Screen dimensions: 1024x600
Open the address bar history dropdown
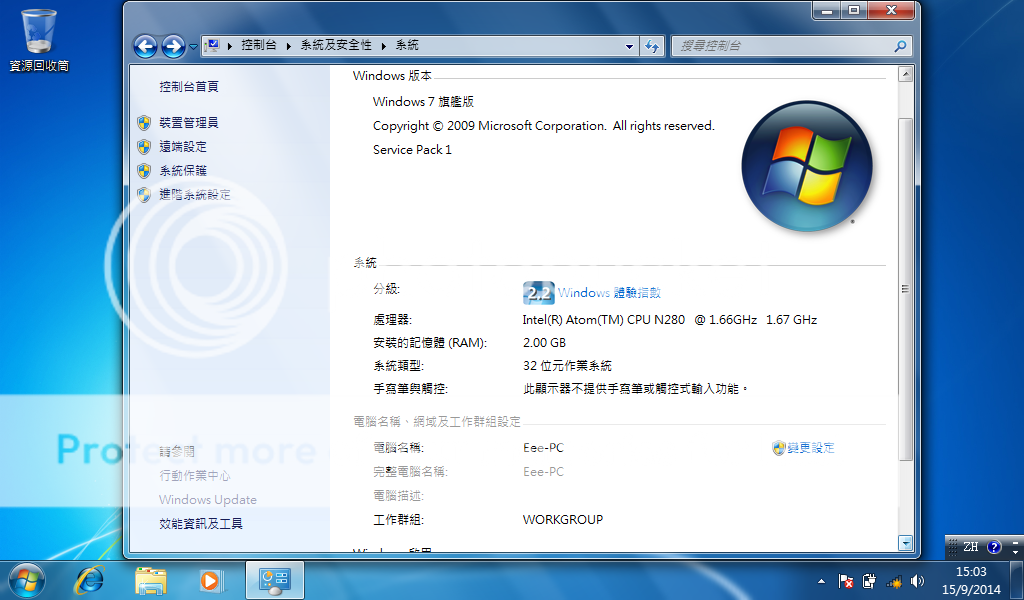click(630, 46)
